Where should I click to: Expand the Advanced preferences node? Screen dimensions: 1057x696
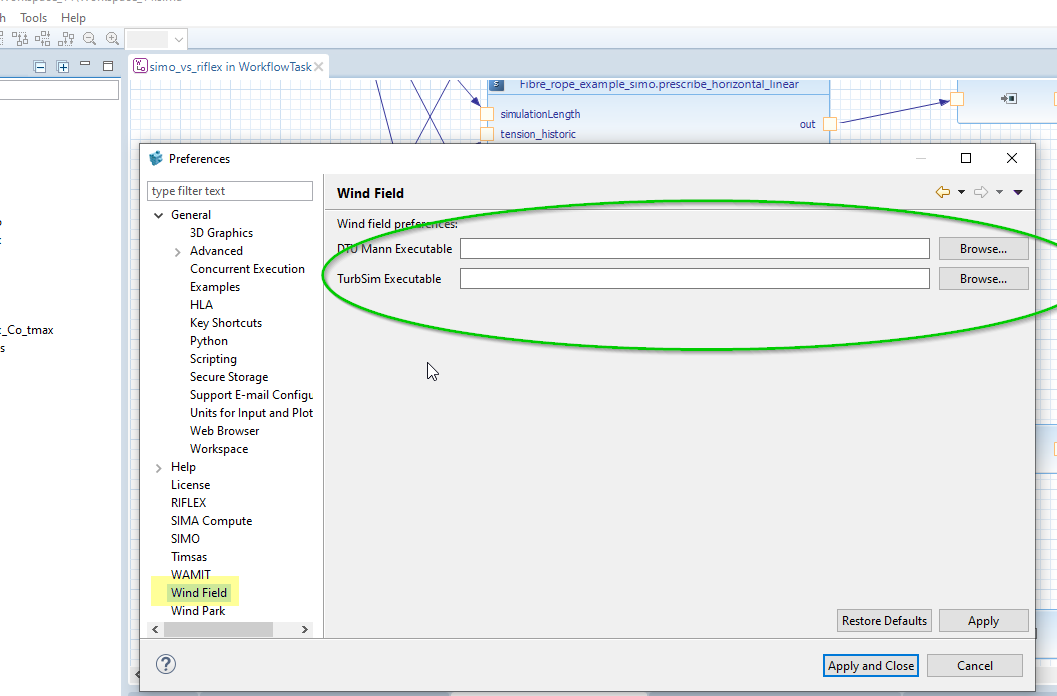tap(177, 252)
